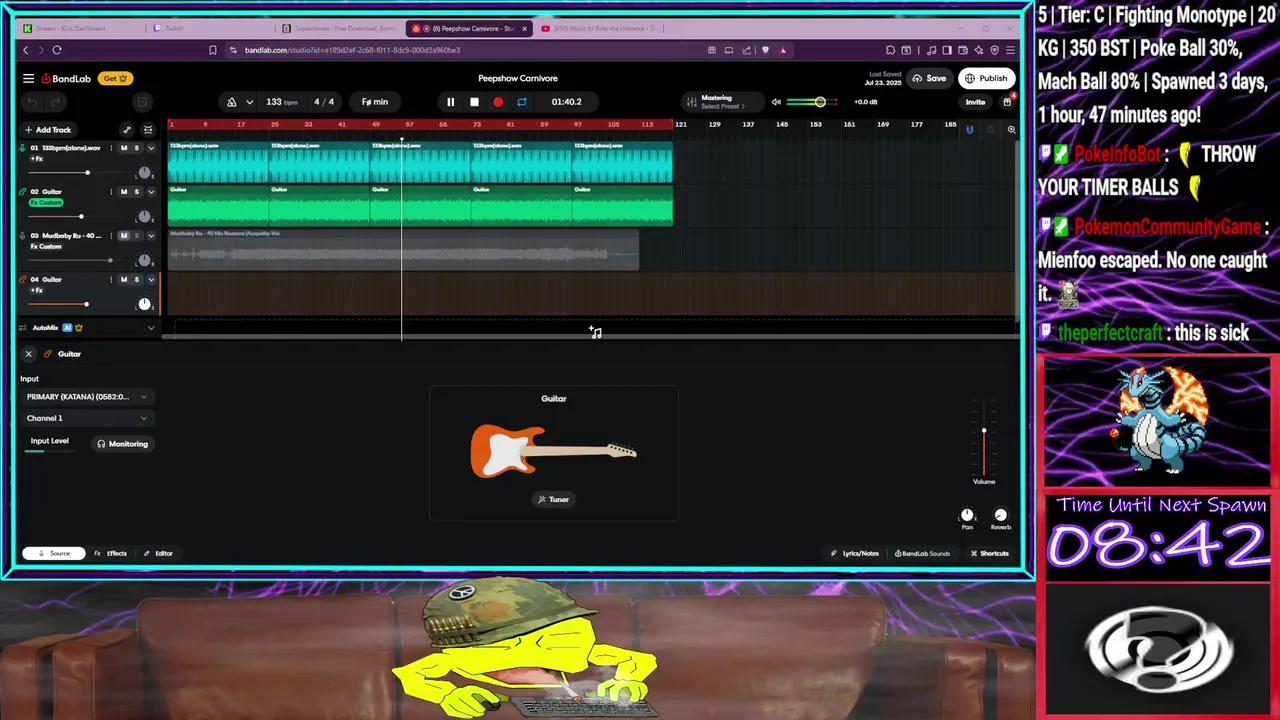The width and height of the screenshot is (1280, 720).
Task: Open the metronome options dropdown arrow
Action: click(x=249, y=102)
